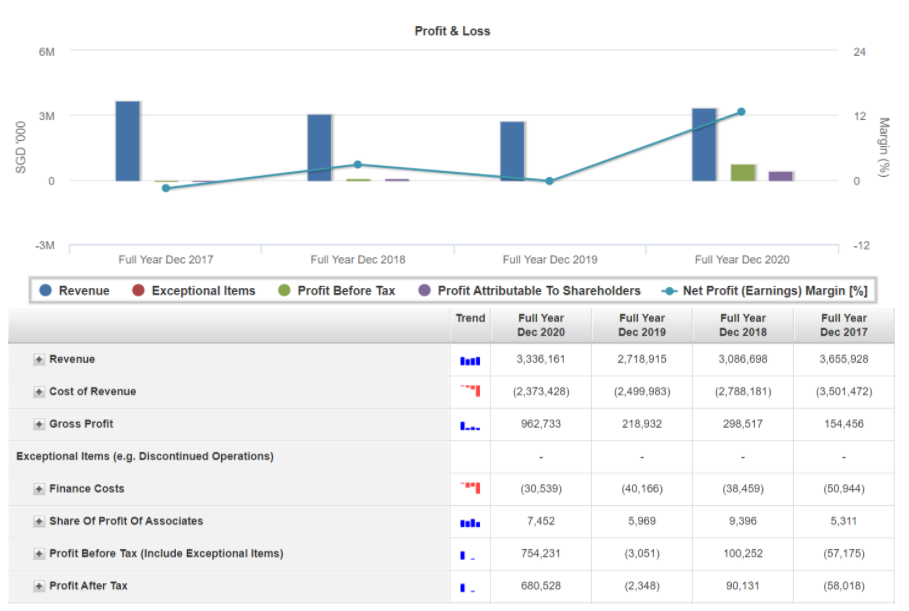Expand the Revenue row

pos(39,360)
